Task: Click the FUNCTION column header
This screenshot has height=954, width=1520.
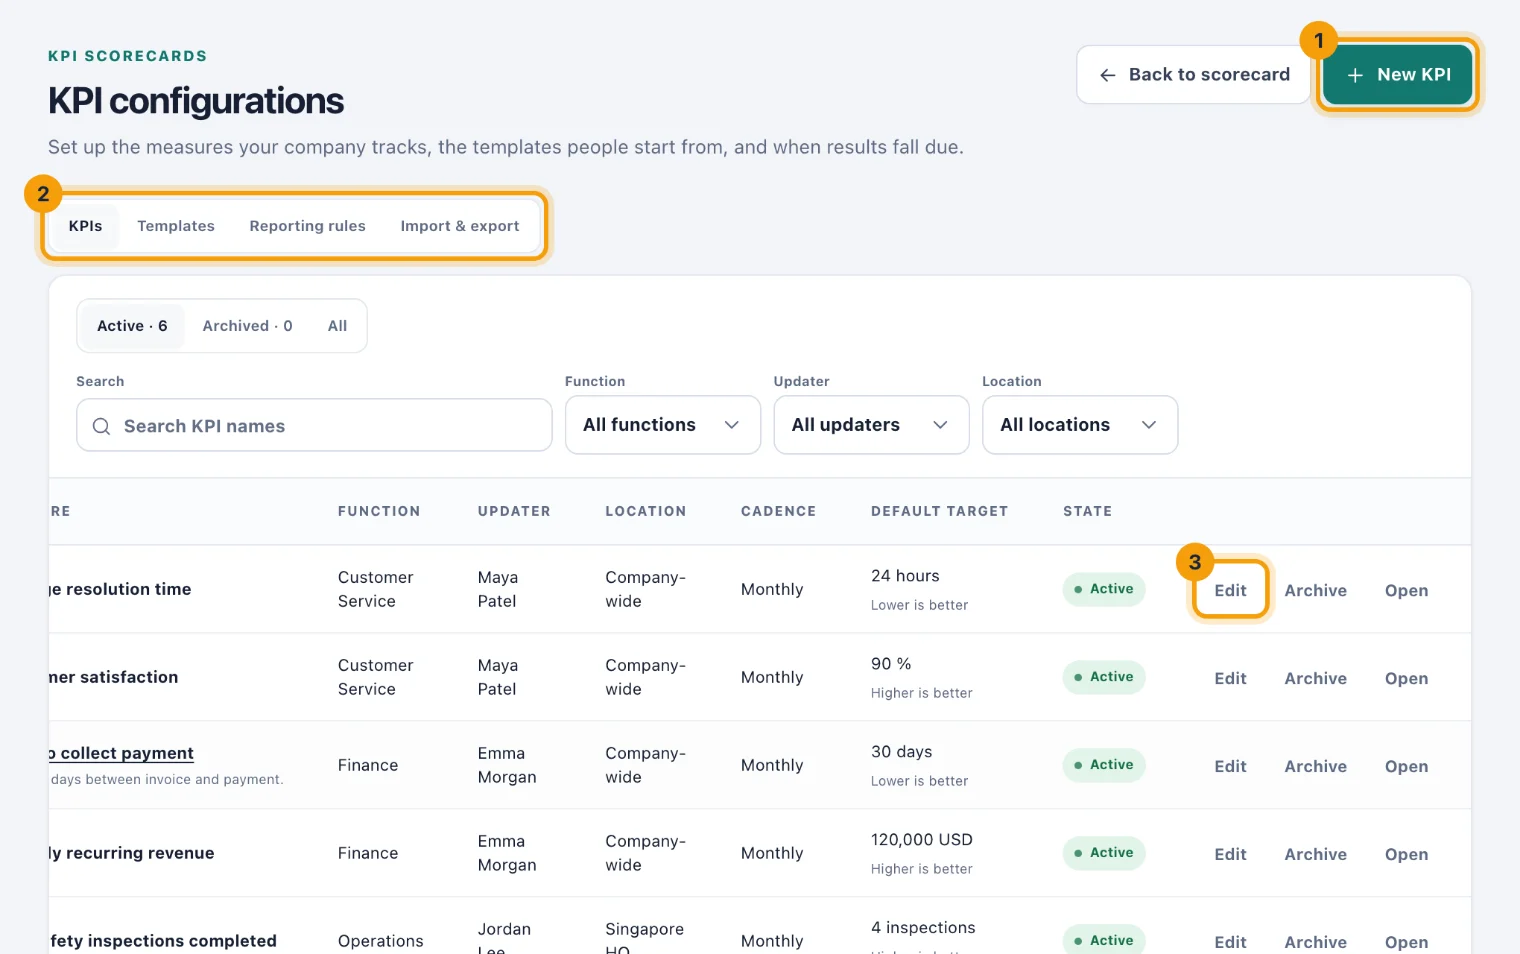Action: tap(379, 511)
